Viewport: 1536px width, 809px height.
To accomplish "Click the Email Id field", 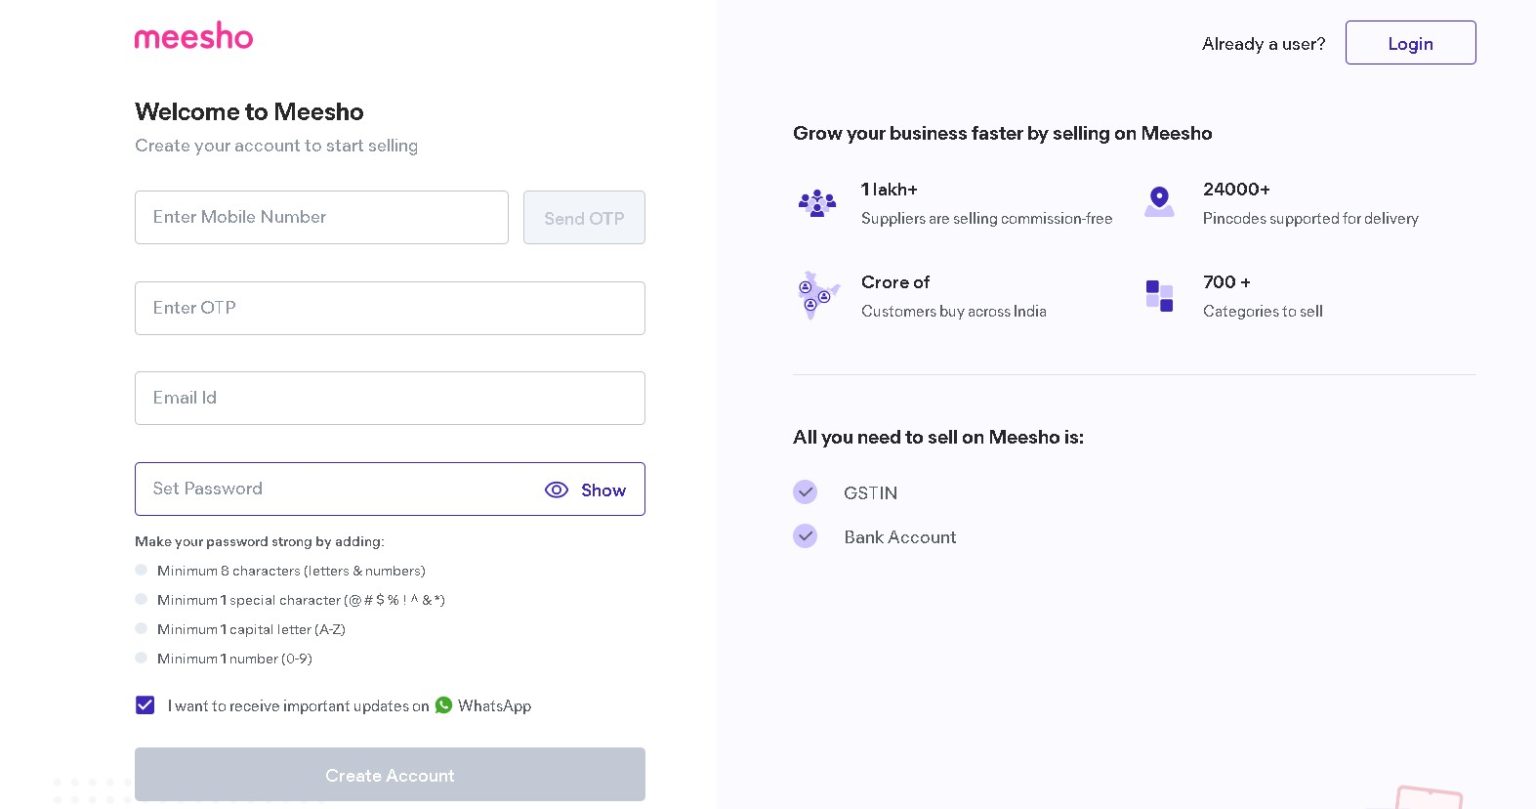I will (x=389, y=397).
